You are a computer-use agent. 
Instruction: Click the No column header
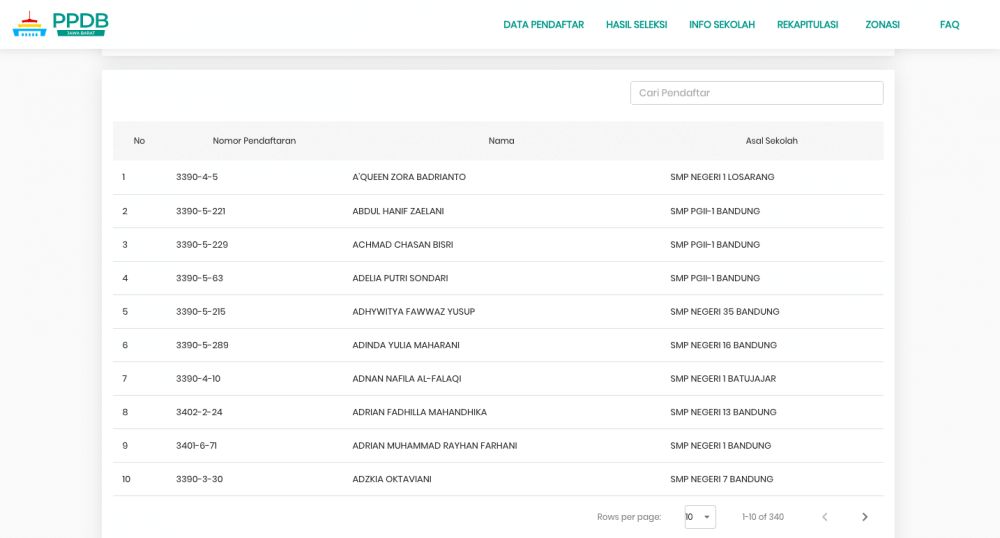click(139, 141)
